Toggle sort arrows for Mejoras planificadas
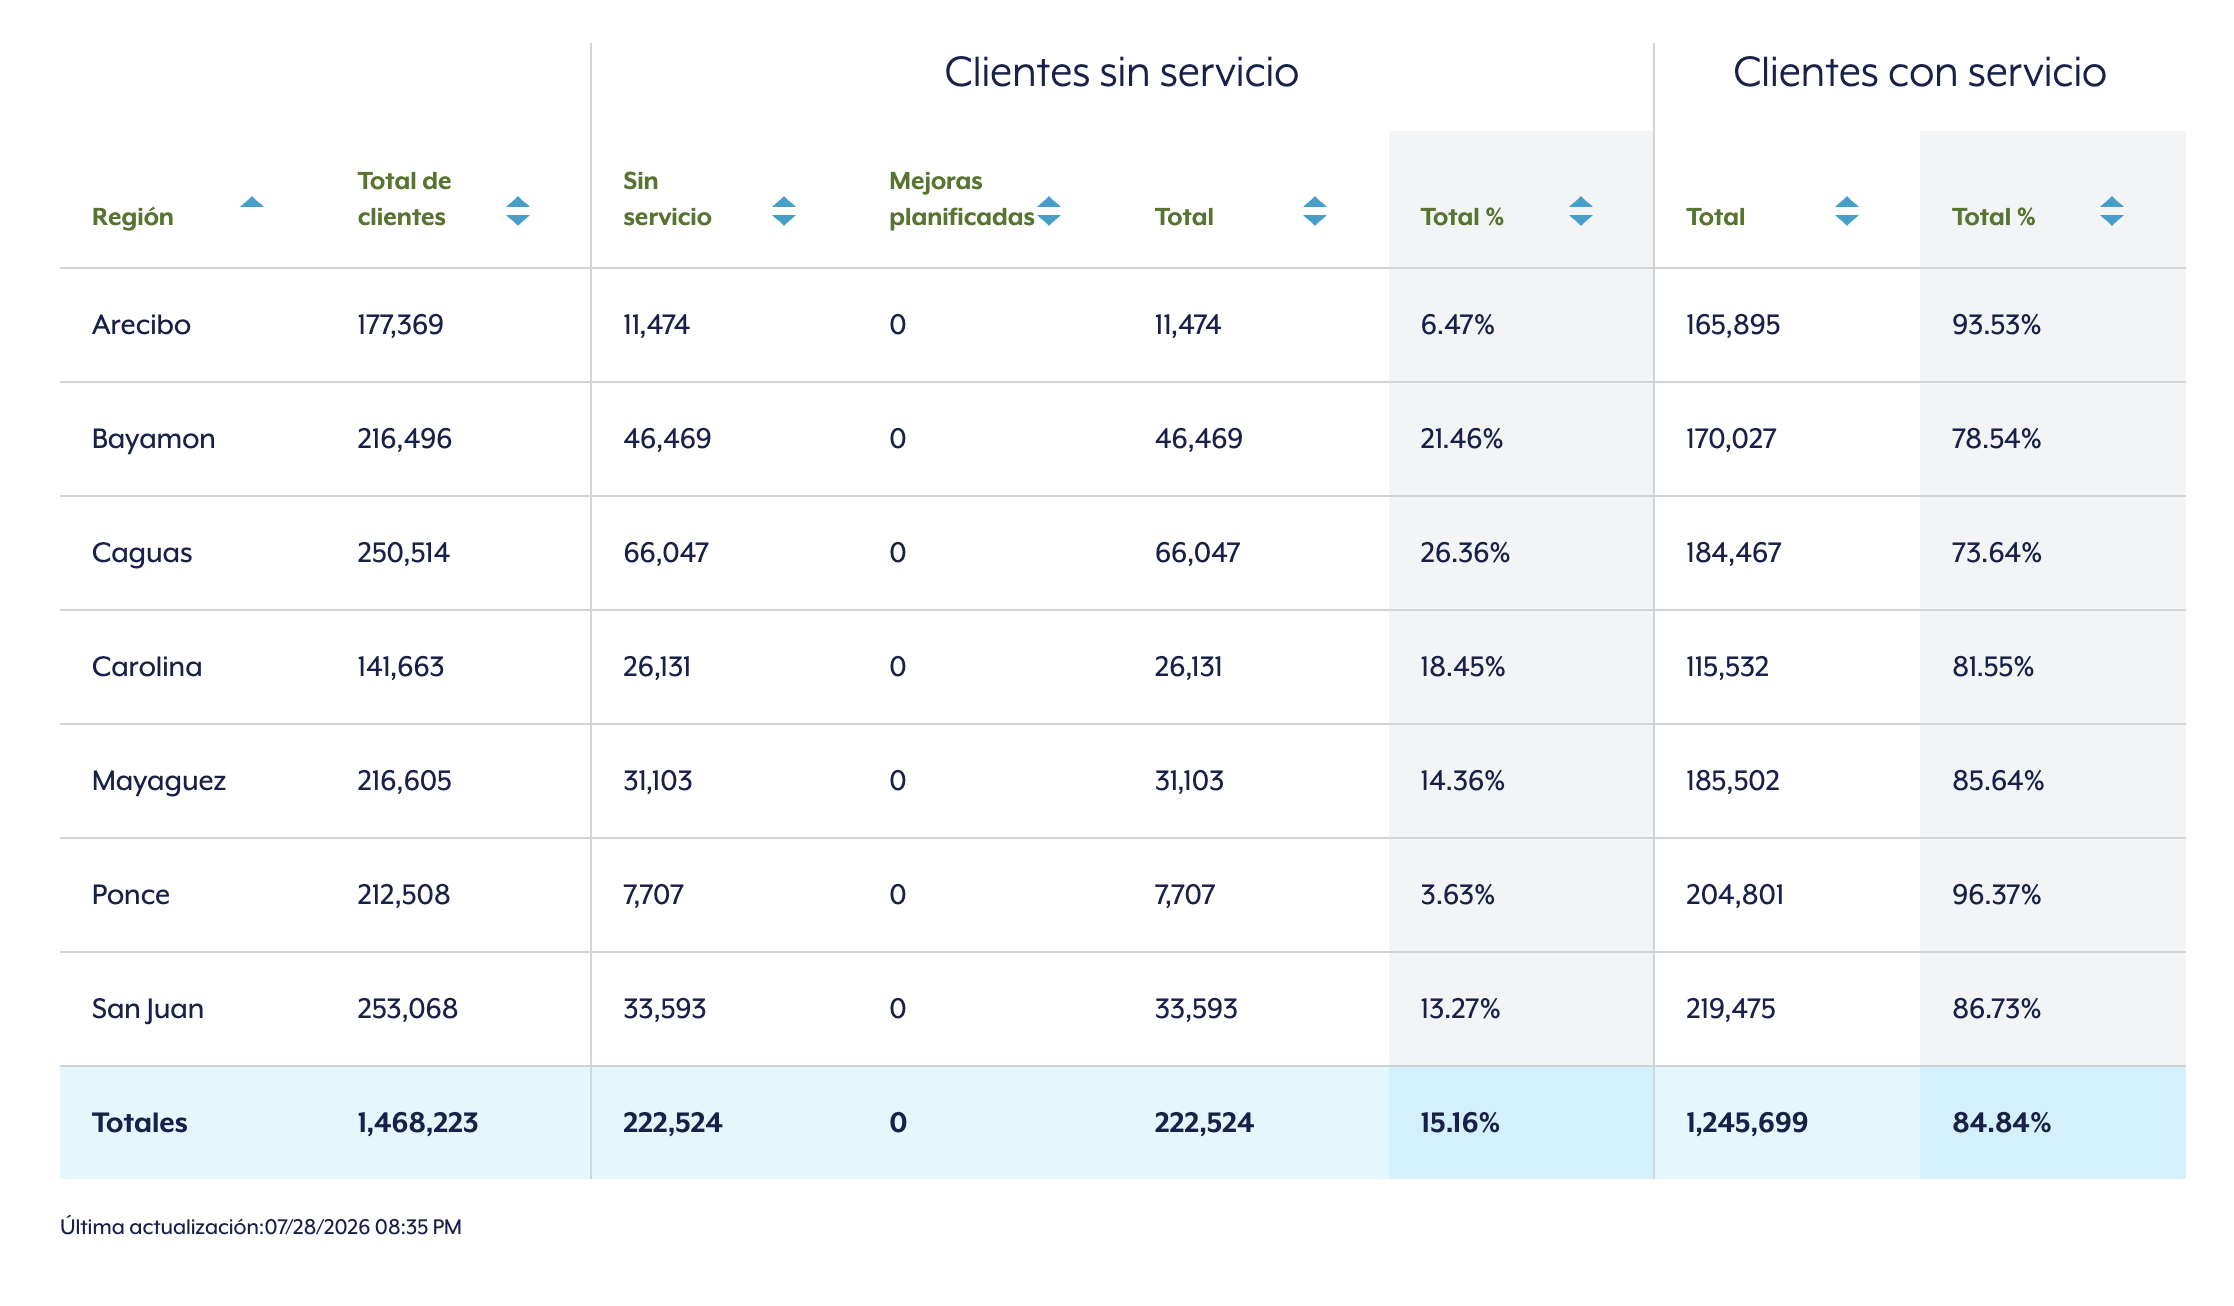This screenshot has width=2234, height=1306. coord(1049,211)
